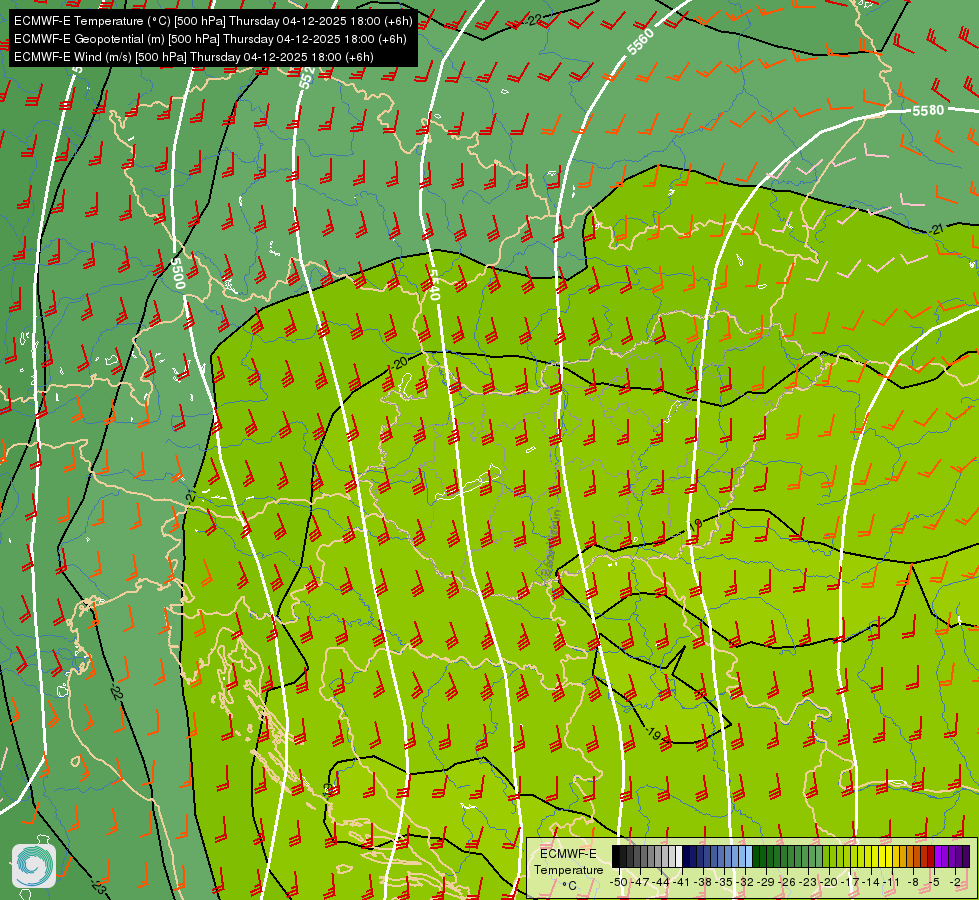The width and height of the screenshot is (979, 900).
Task: Click the -17 legend tick label
Action: click(x=850, y=882)
